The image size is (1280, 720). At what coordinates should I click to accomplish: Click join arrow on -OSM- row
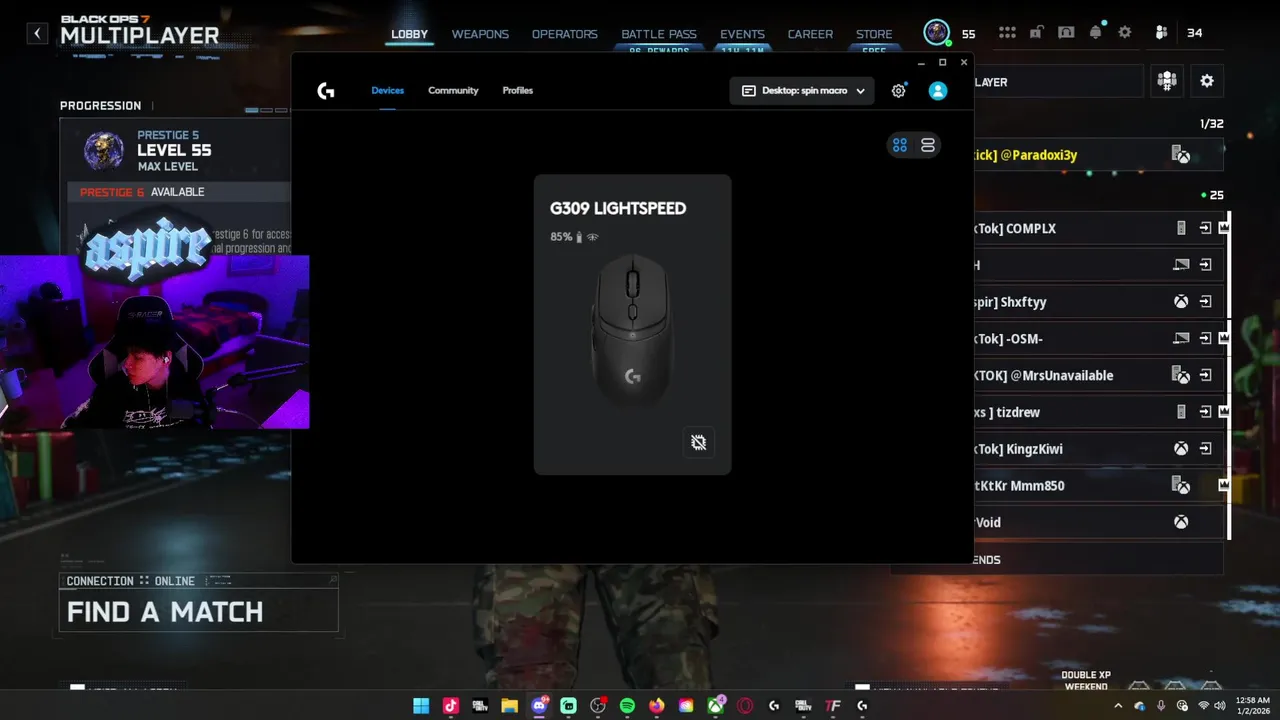click(x=1206, y=339)
